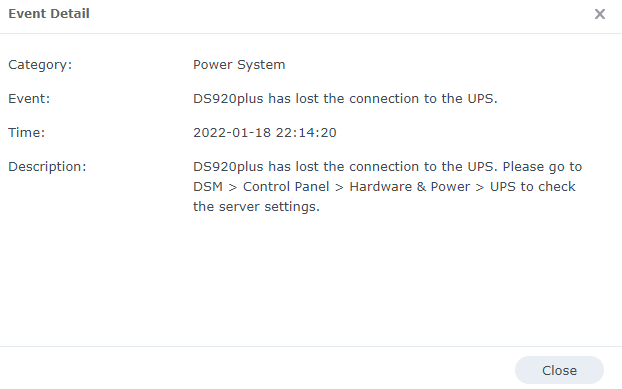The height and width of the screenshot is (389, 622).
Task: Click DS920plus in the Description text
Action: 228,167
